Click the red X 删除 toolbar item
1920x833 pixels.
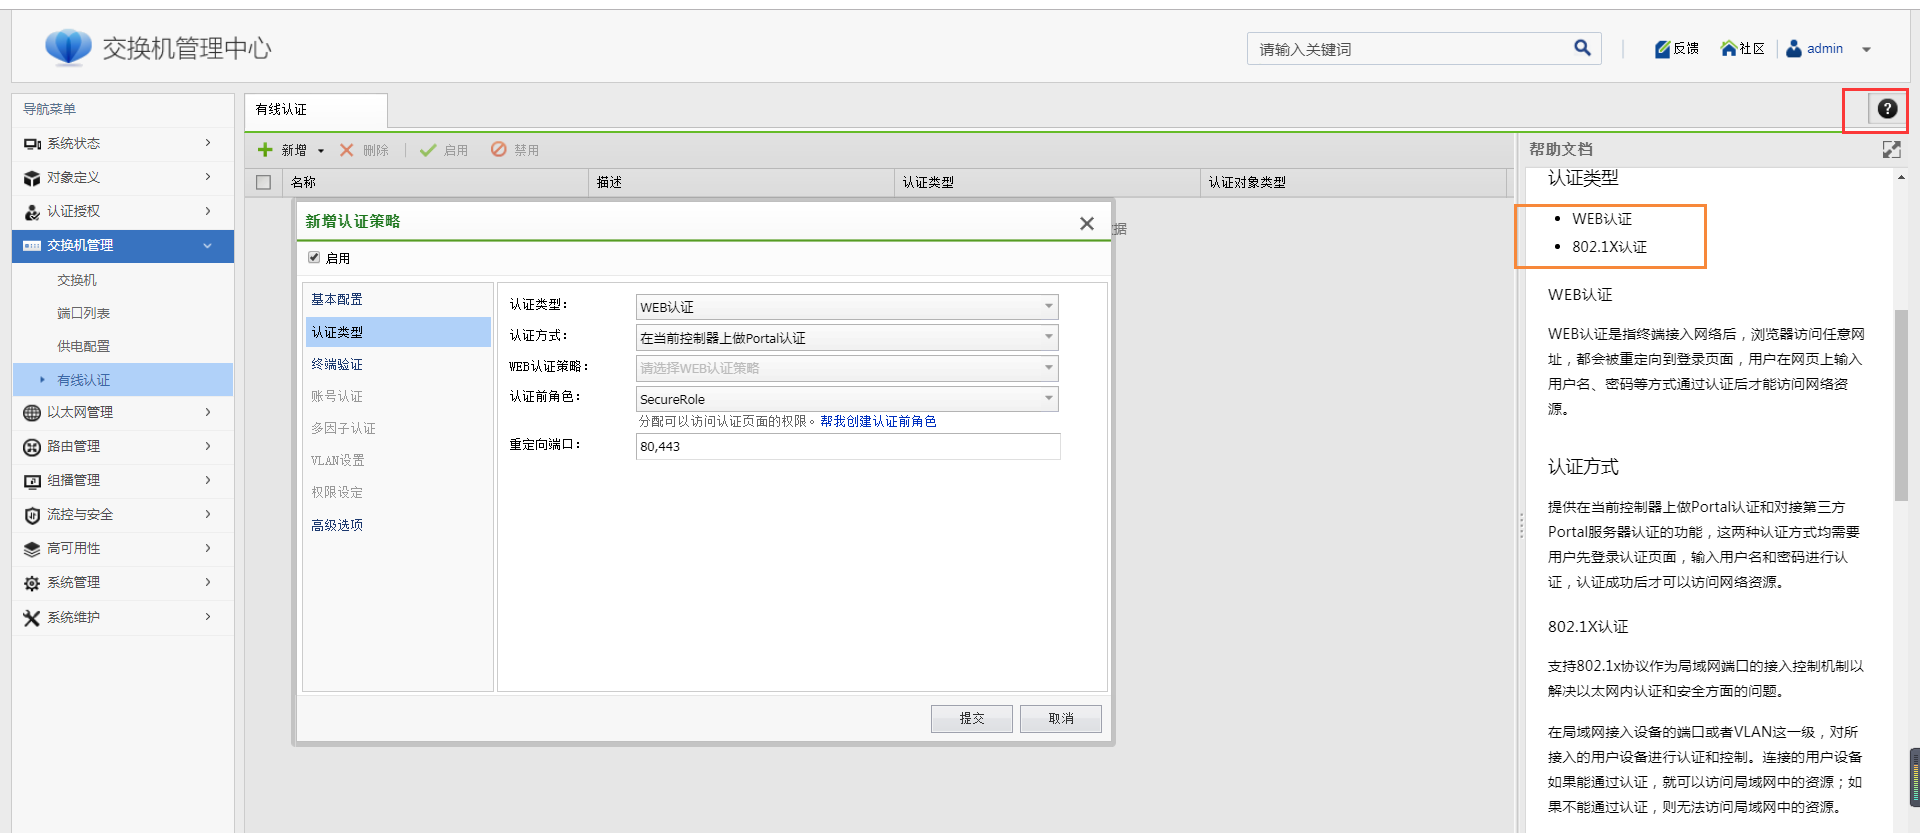pyautogui.click(x=364, y=150)
